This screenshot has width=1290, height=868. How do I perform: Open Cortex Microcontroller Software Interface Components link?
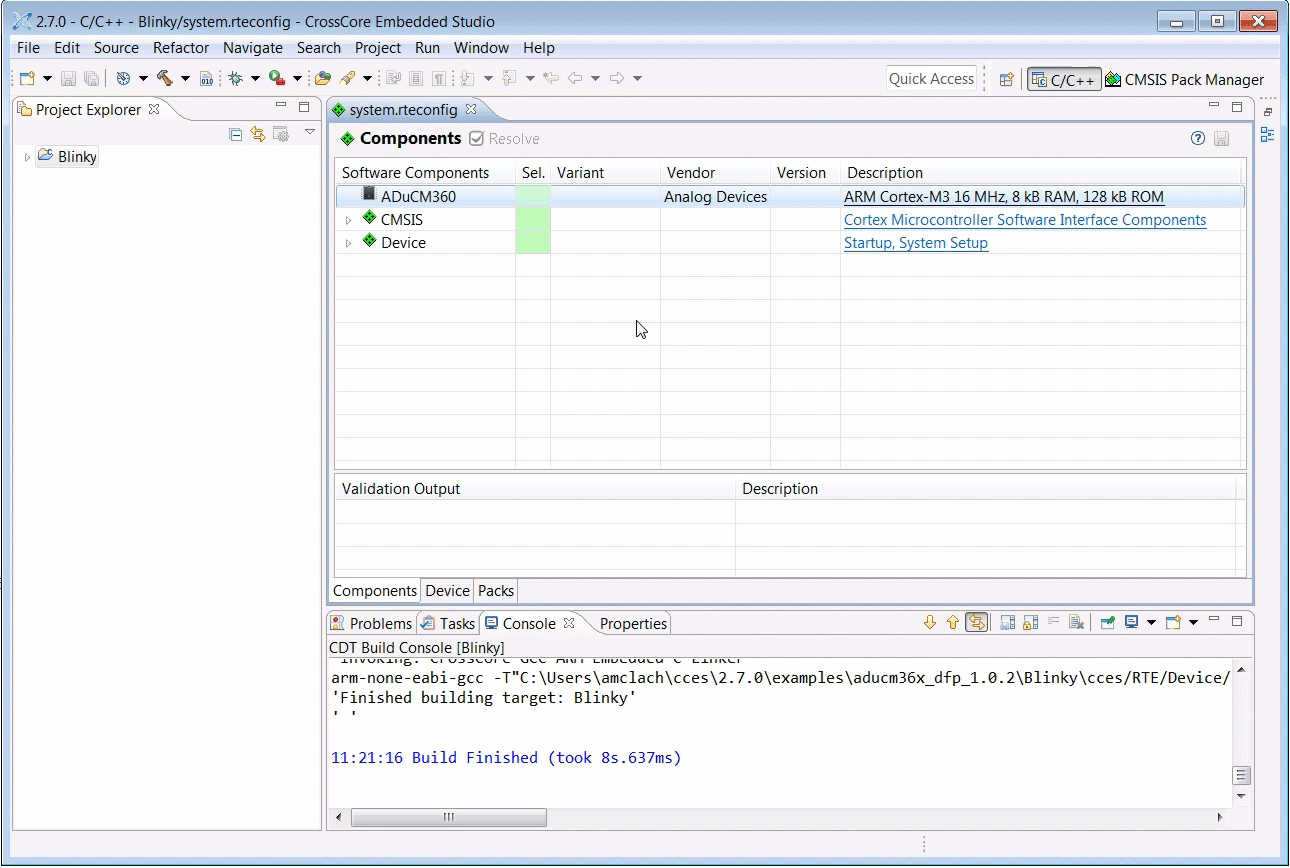coord(1025,220)
